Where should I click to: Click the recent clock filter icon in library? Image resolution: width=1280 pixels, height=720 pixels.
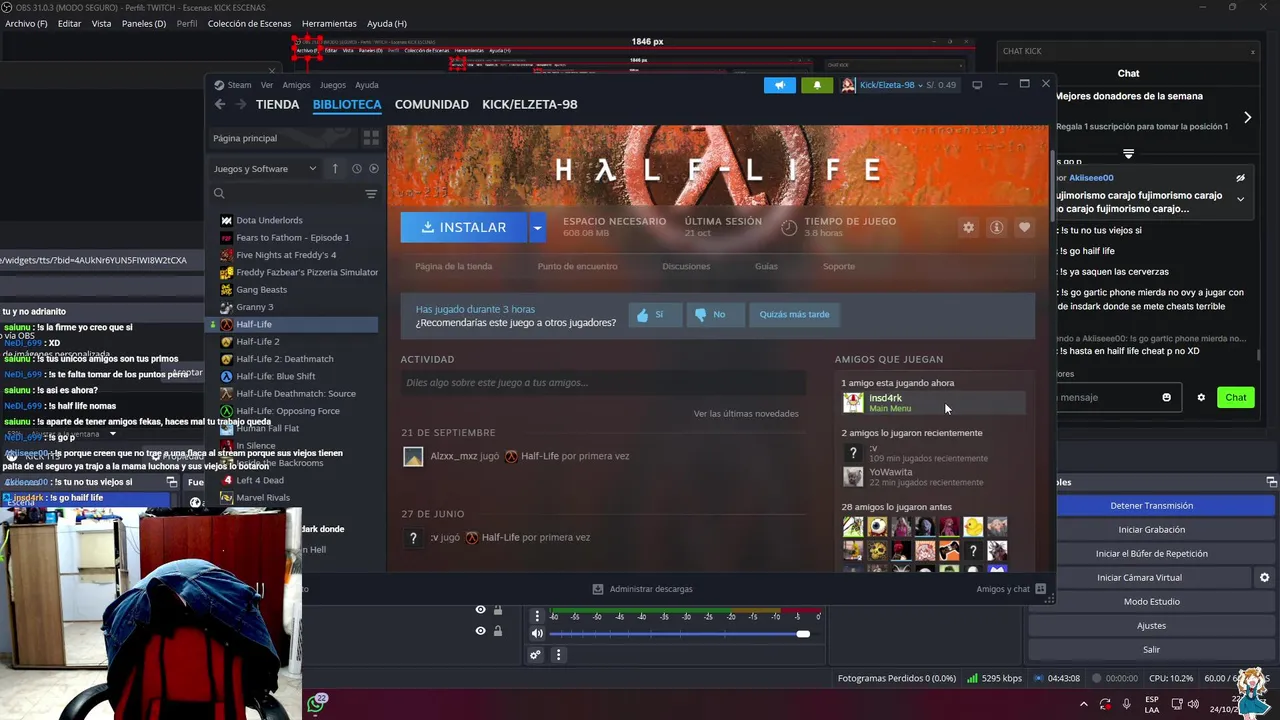click(x=356, y=168)
